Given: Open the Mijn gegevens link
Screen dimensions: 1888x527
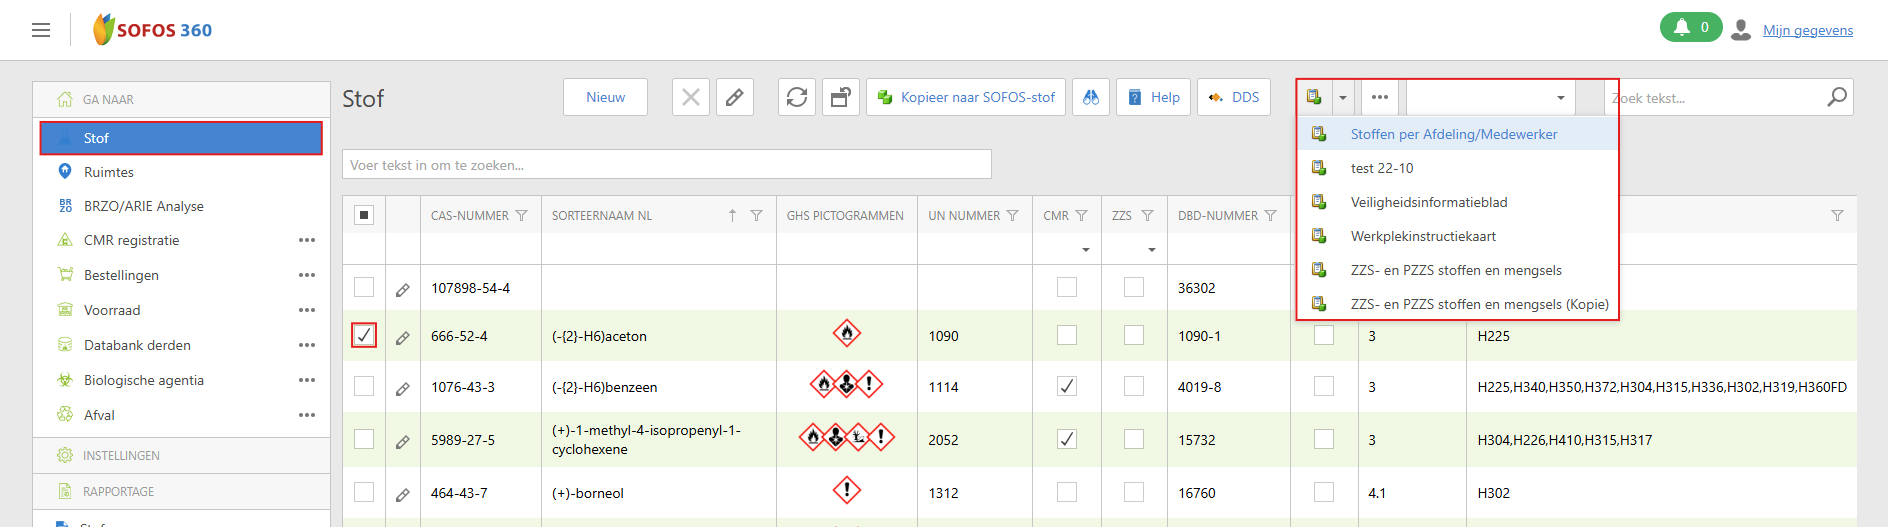Looking at the screenshot, I should click(x=1807, y=30).
